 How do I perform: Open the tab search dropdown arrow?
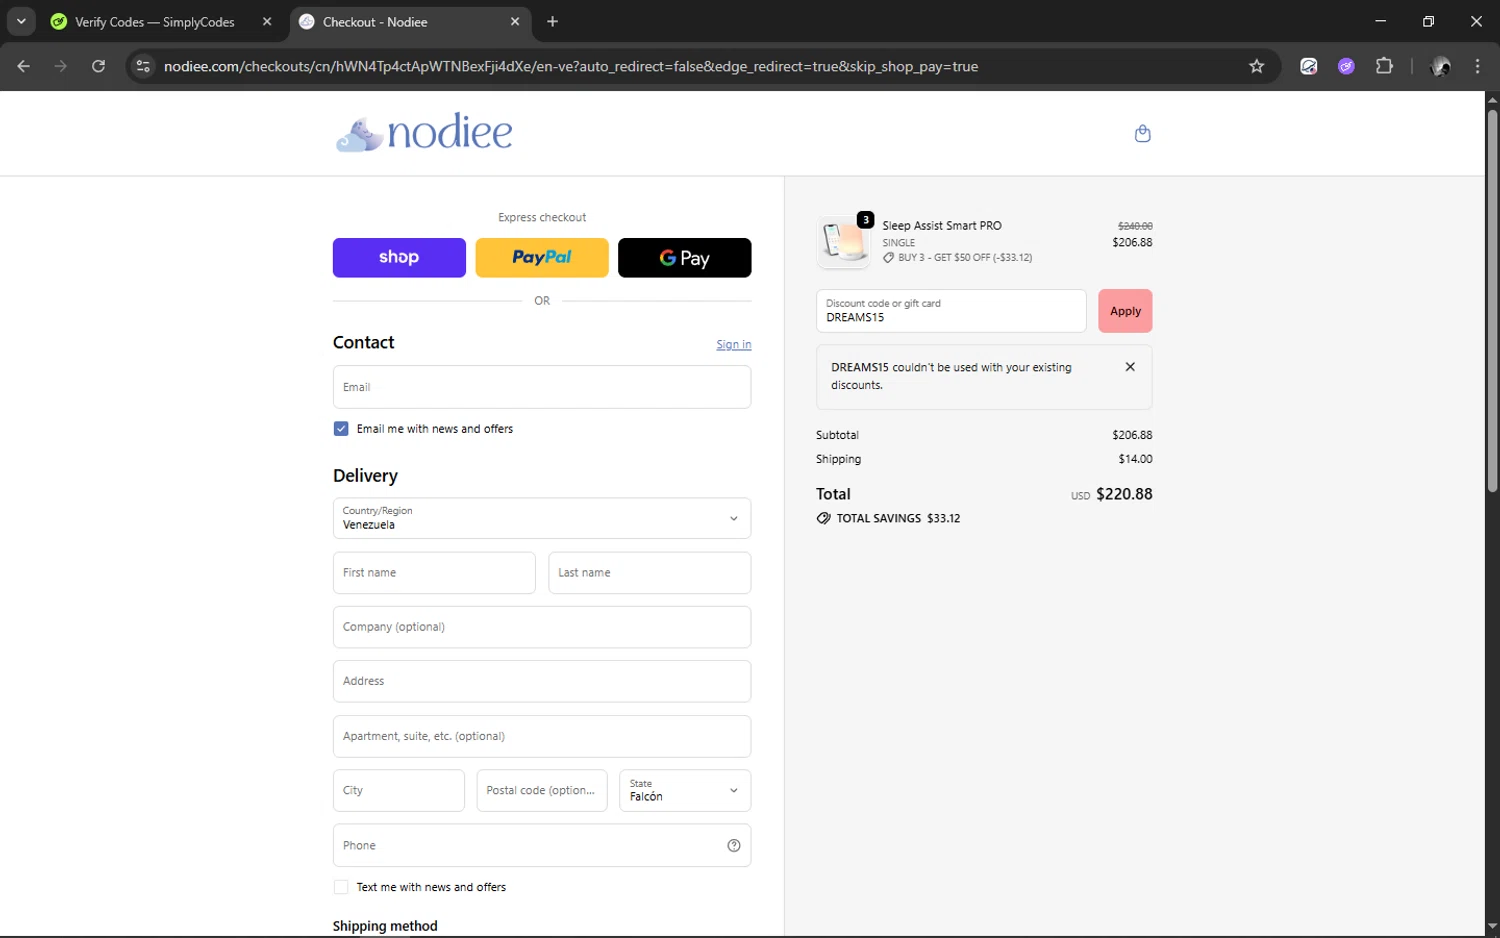click(x=21, y=21)
